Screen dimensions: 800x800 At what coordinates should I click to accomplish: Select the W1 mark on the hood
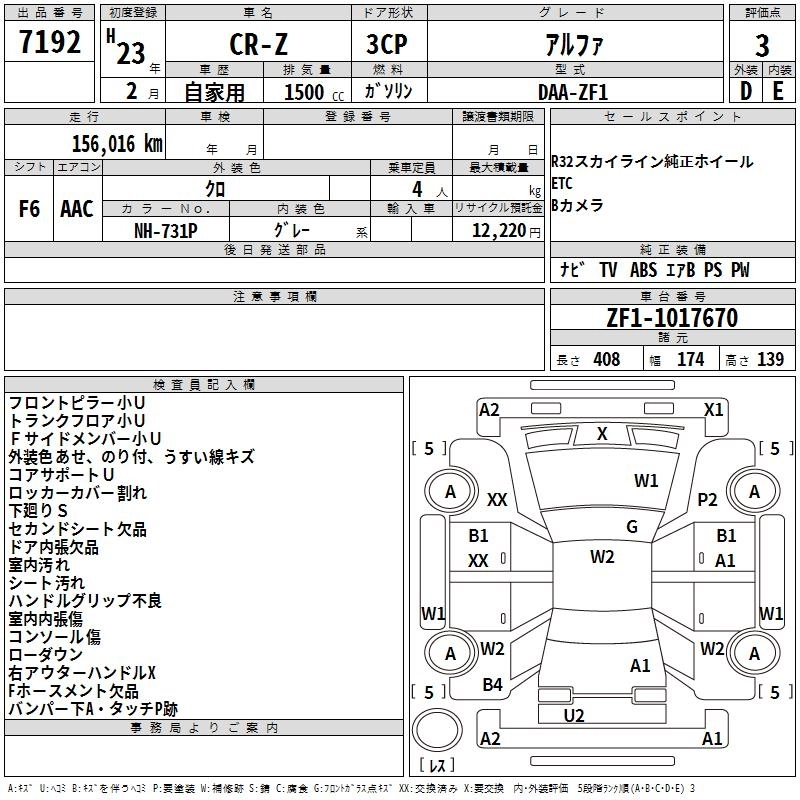(646, 481)
